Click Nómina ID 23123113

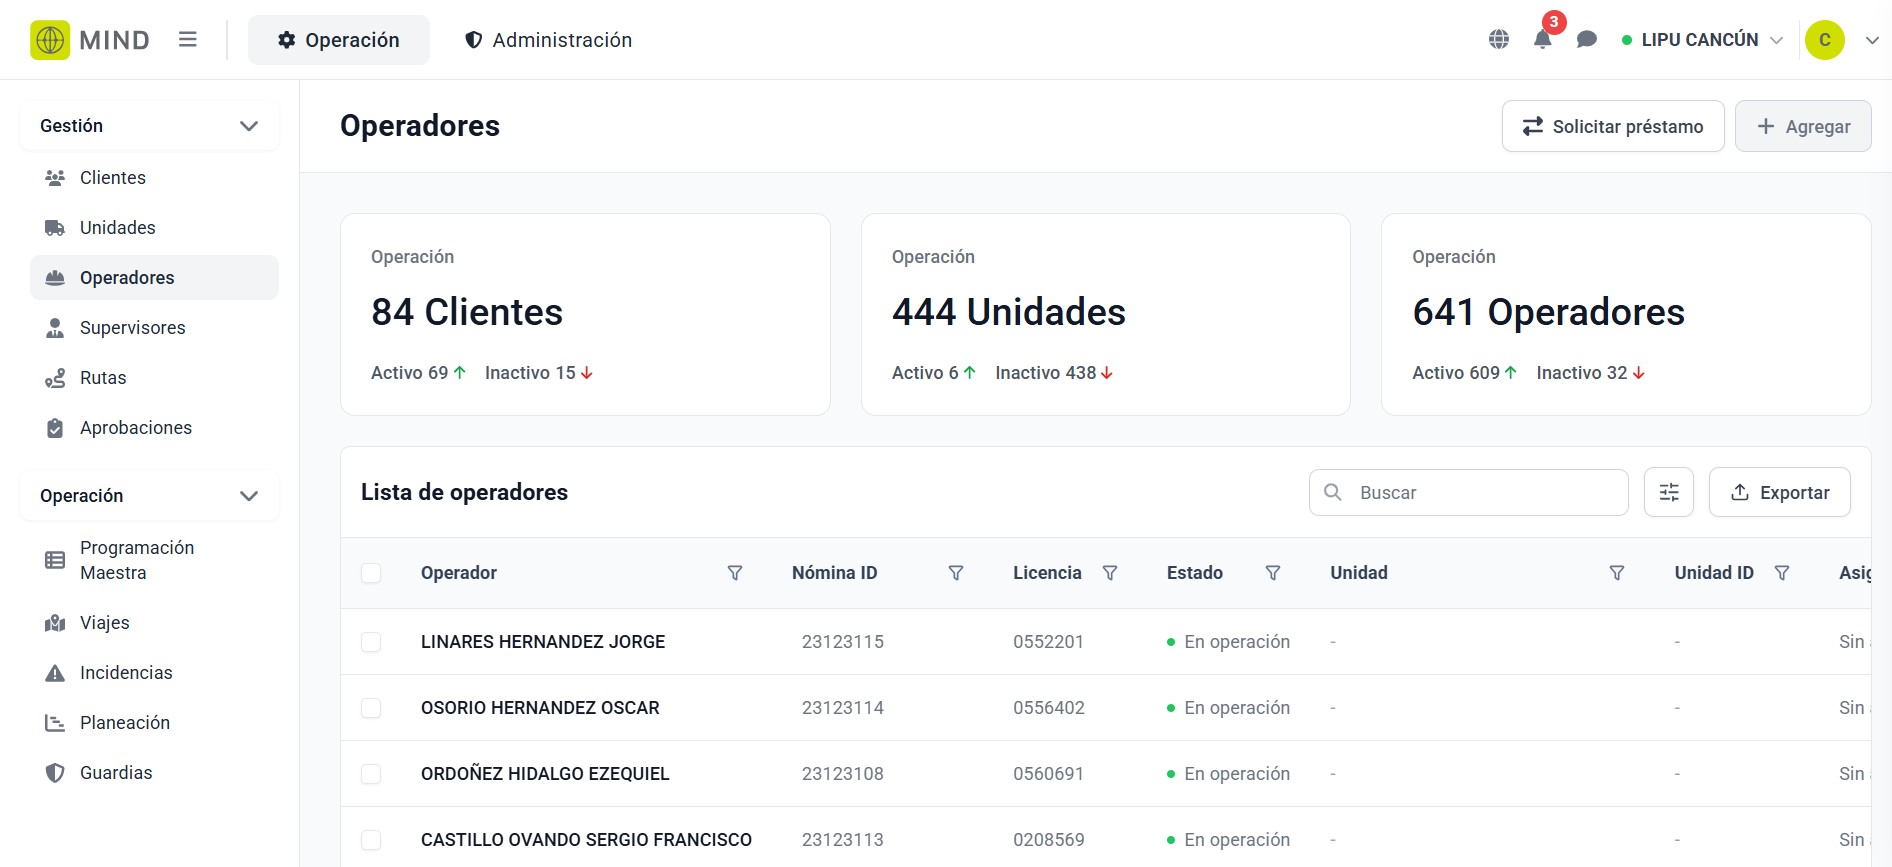tap(843, 840)
